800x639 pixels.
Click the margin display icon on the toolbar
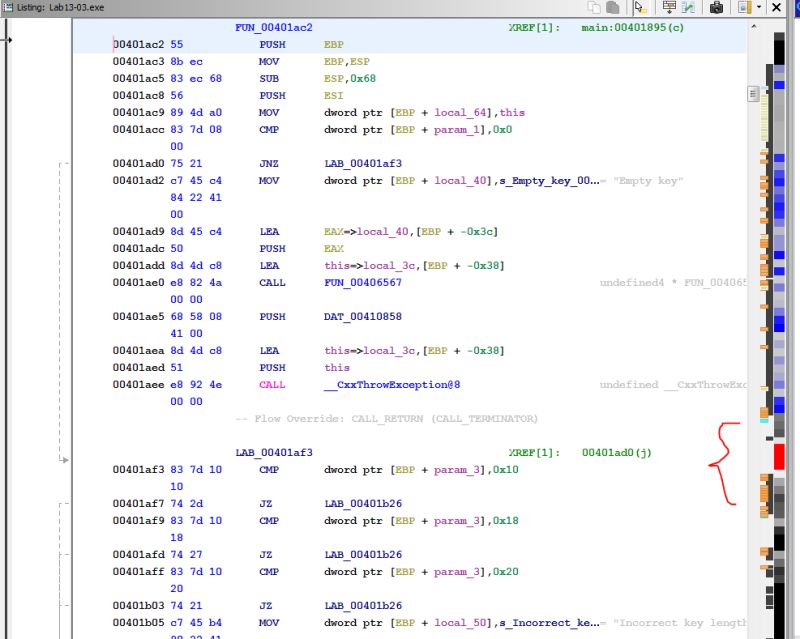[744, 8]
